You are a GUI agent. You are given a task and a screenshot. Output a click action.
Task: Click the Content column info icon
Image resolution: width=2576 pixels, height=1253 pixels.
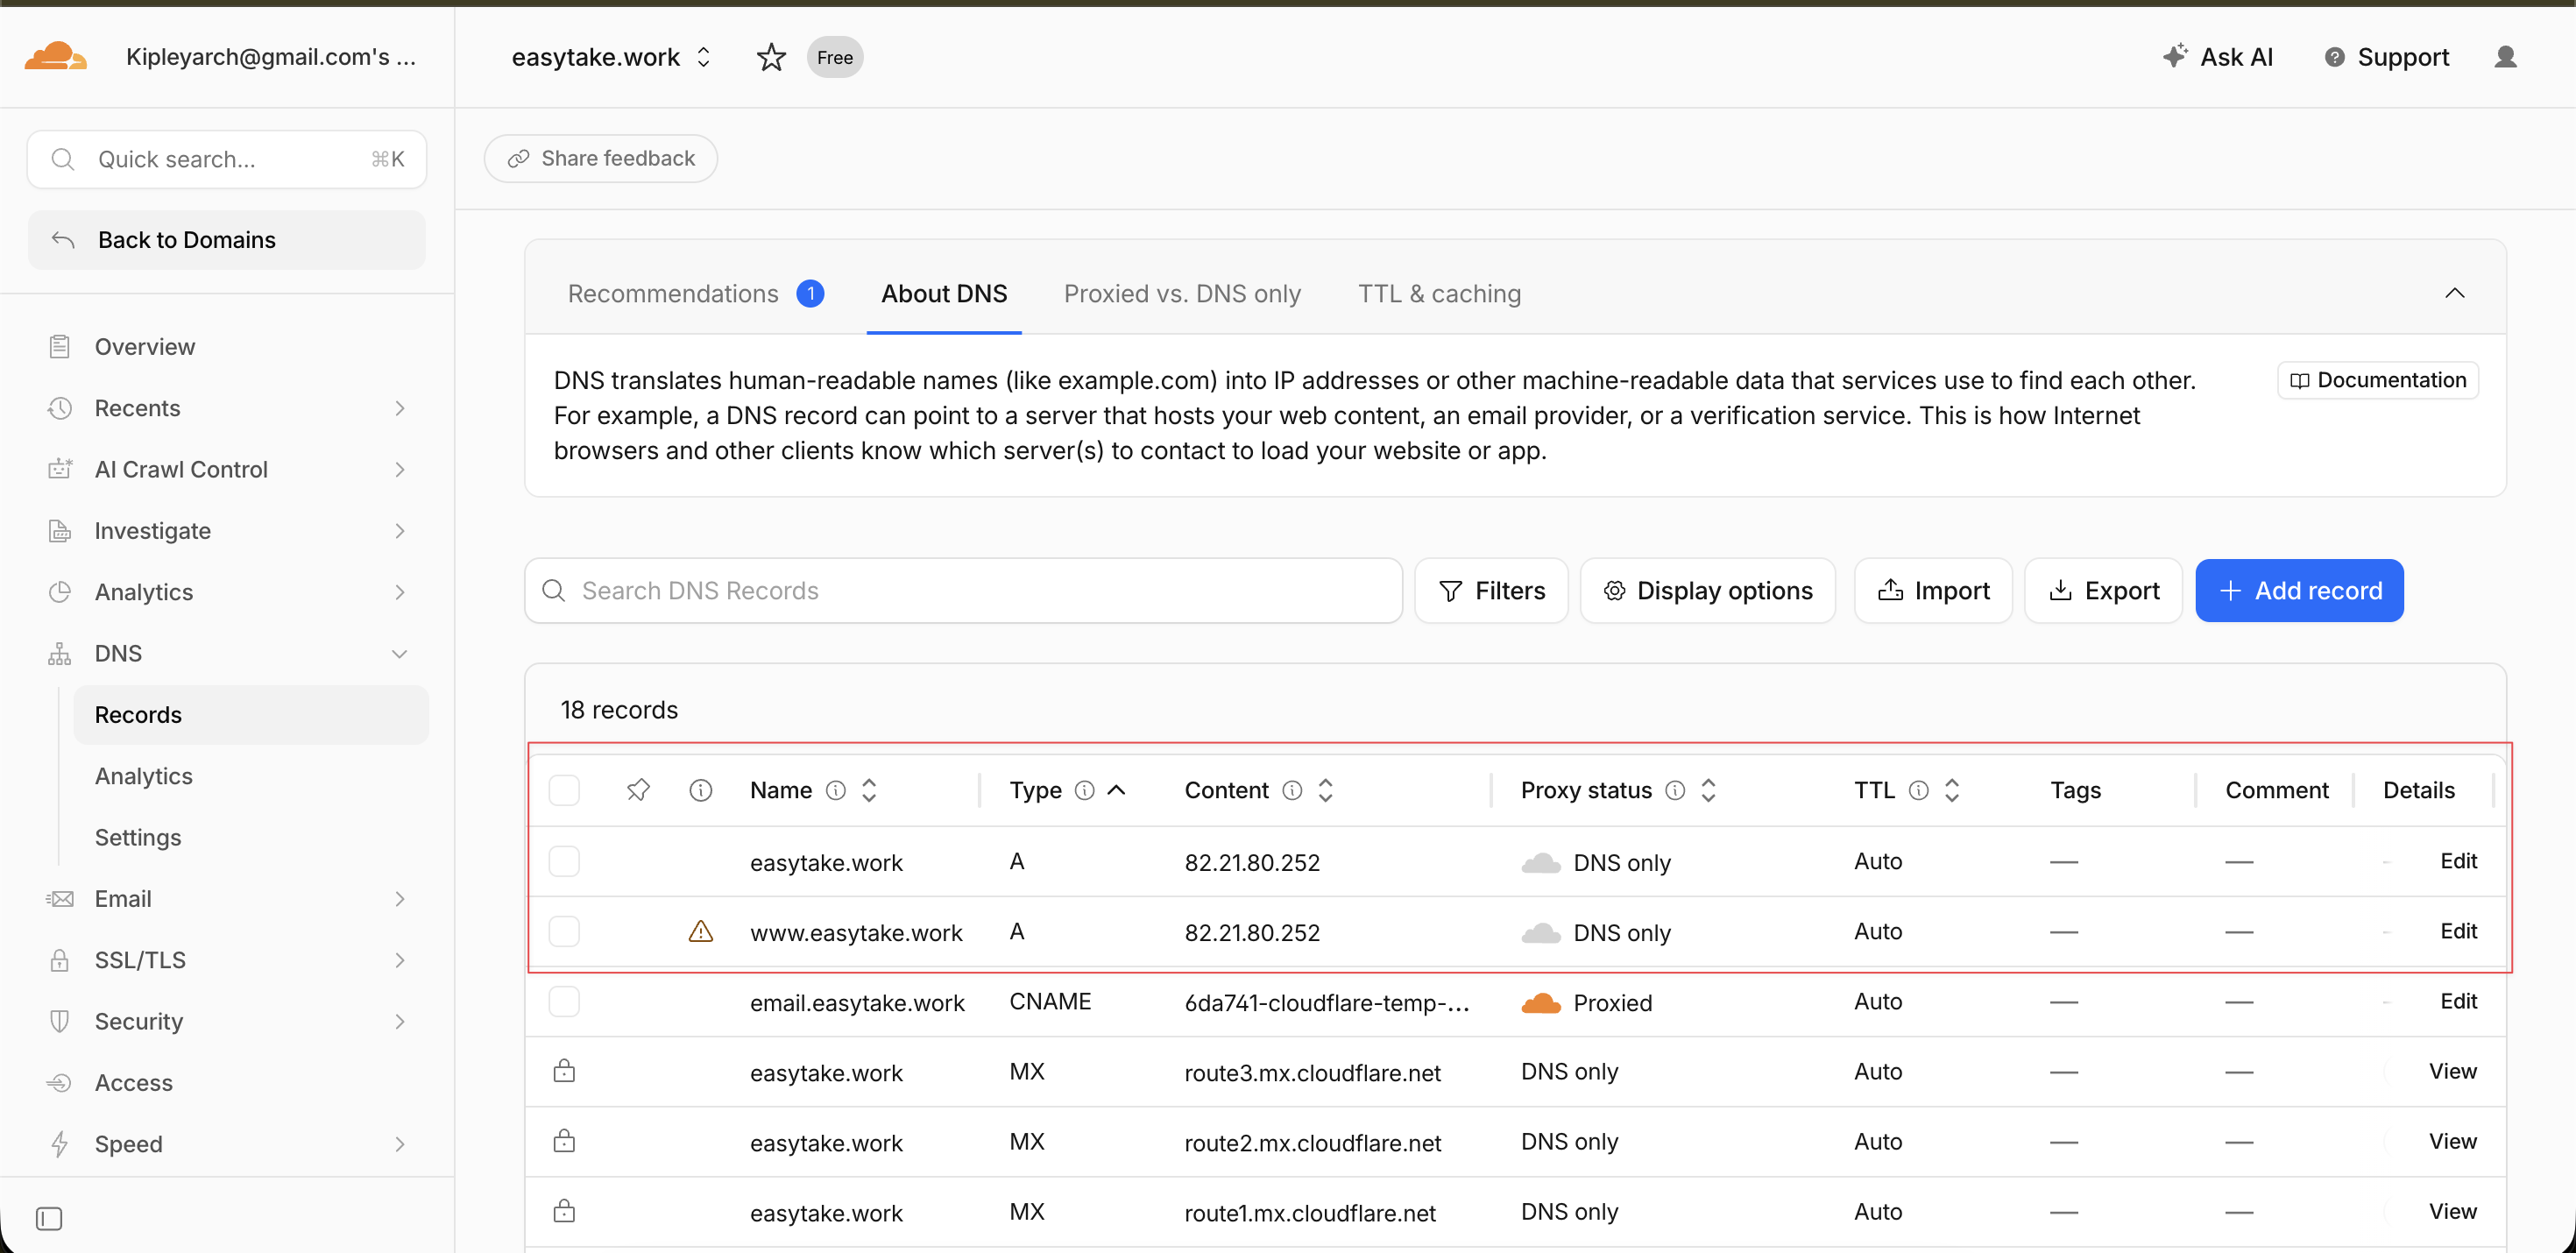(x=1292, y=790)
